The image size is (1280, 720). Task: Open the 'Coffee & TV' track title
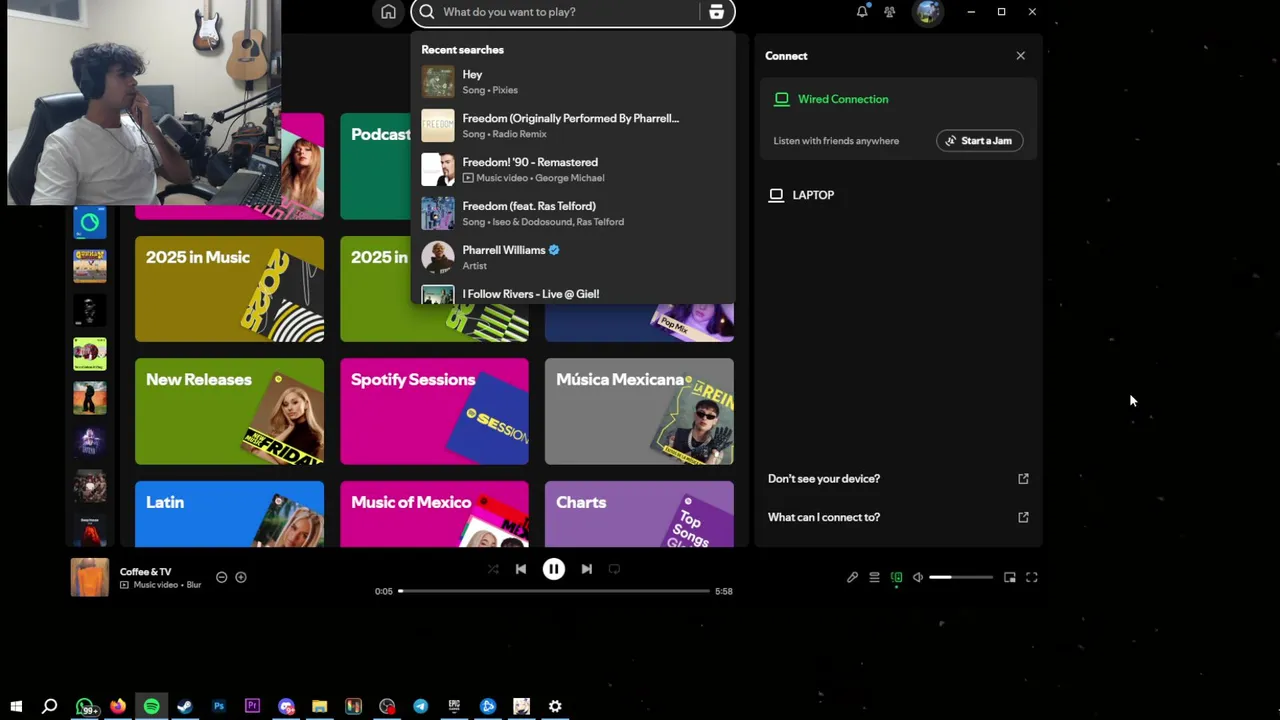(145, 572)
